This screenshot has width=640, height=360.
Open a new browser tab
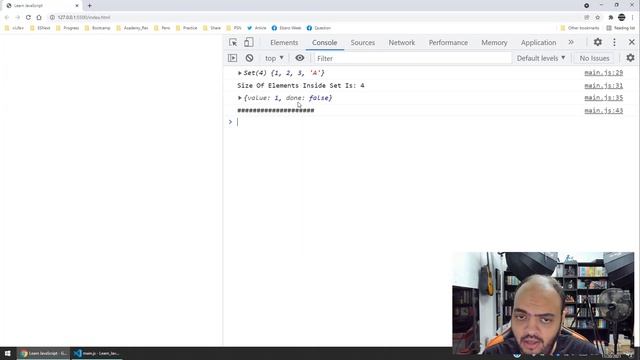(89, 6)
